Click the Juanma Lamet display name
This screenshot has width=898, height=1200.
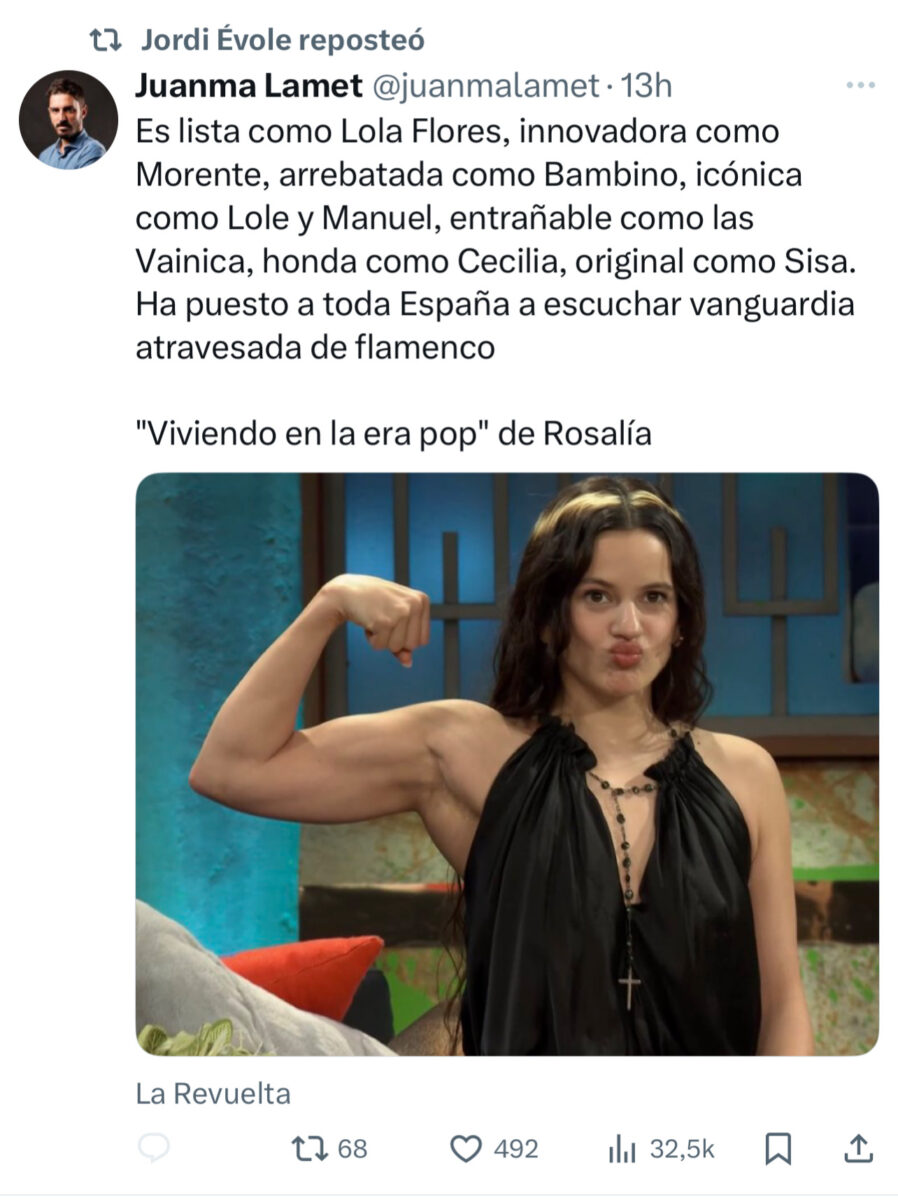[249, 87]
